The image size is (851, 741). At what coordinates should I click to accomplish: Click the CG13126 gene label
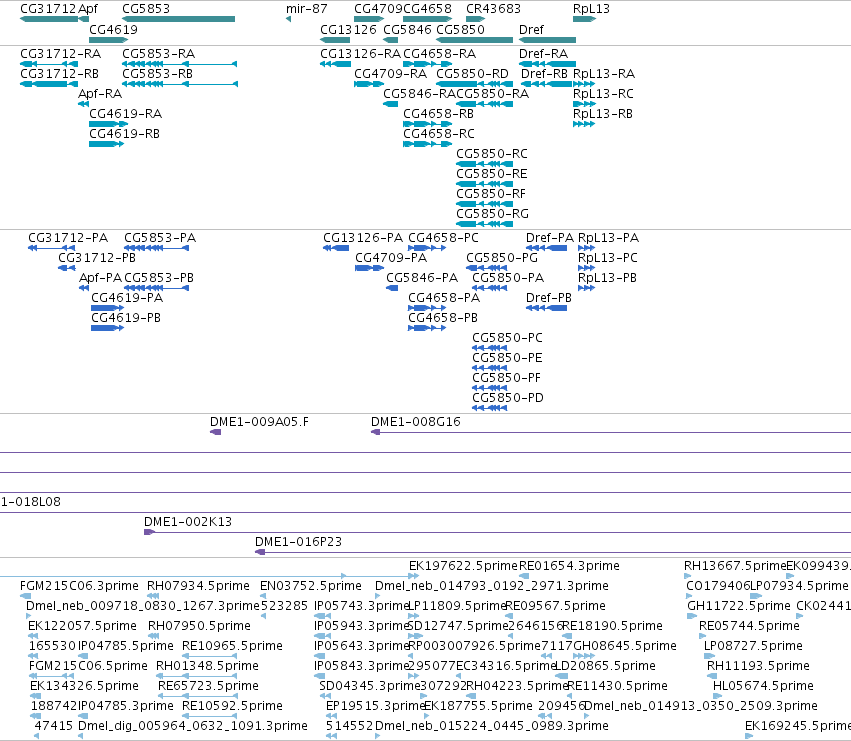point(348,29)
